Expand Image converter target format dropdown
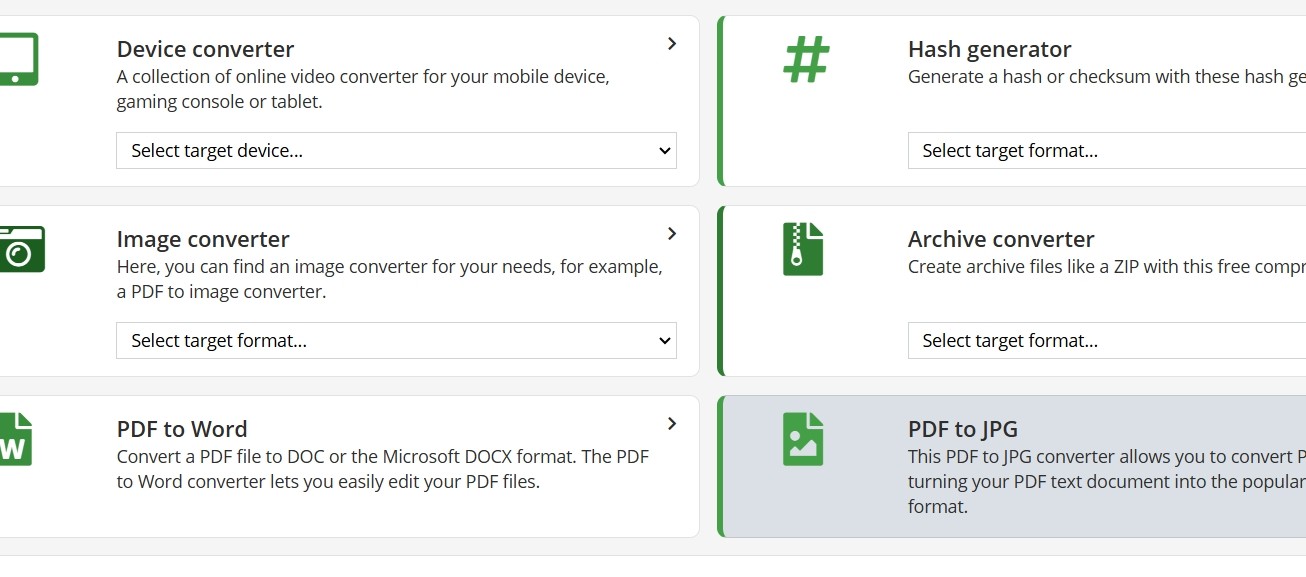This screenshot has width=1306, height=577. pos(396,341)
